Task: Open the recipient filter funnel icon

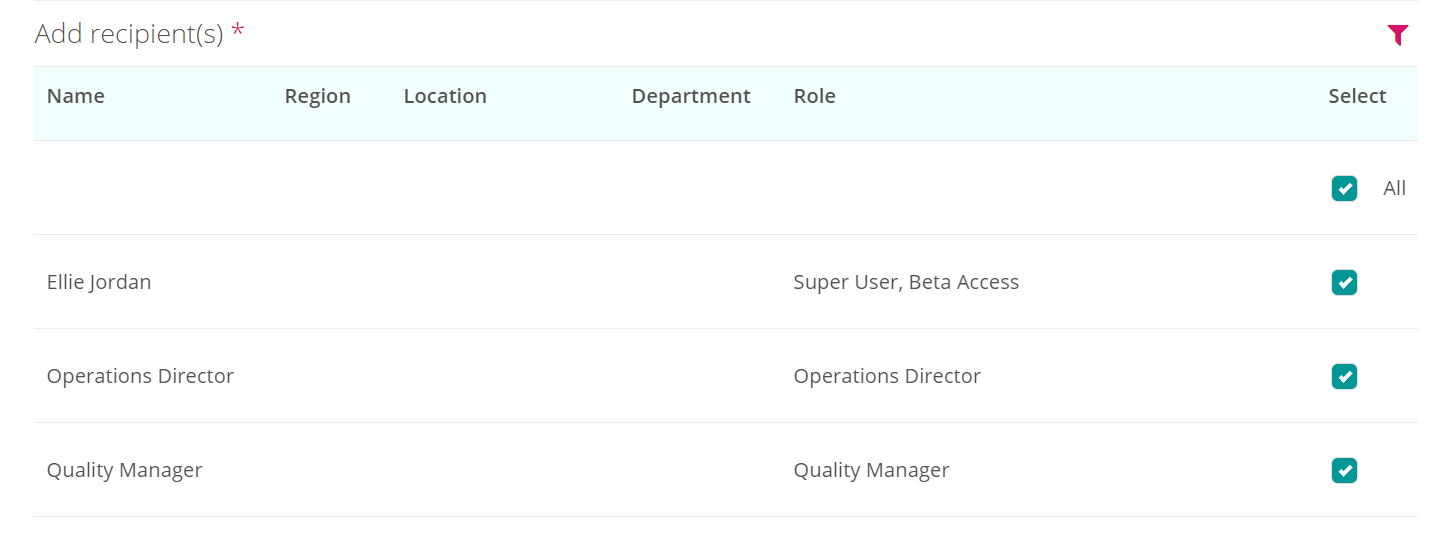Action: [1397, 36]
